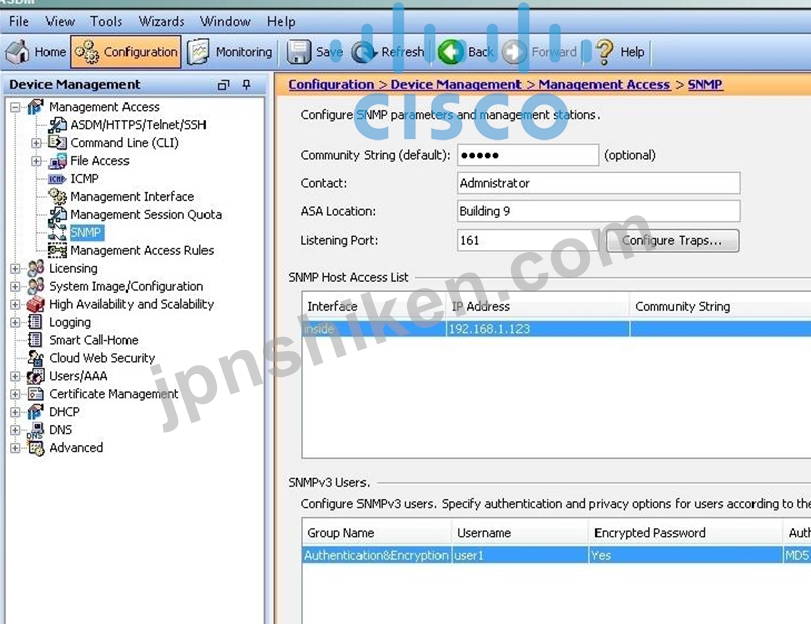Viewport: 811px width, 624px height.
Task: Click the Refresh toolbar icon
Action: point(364,52)
